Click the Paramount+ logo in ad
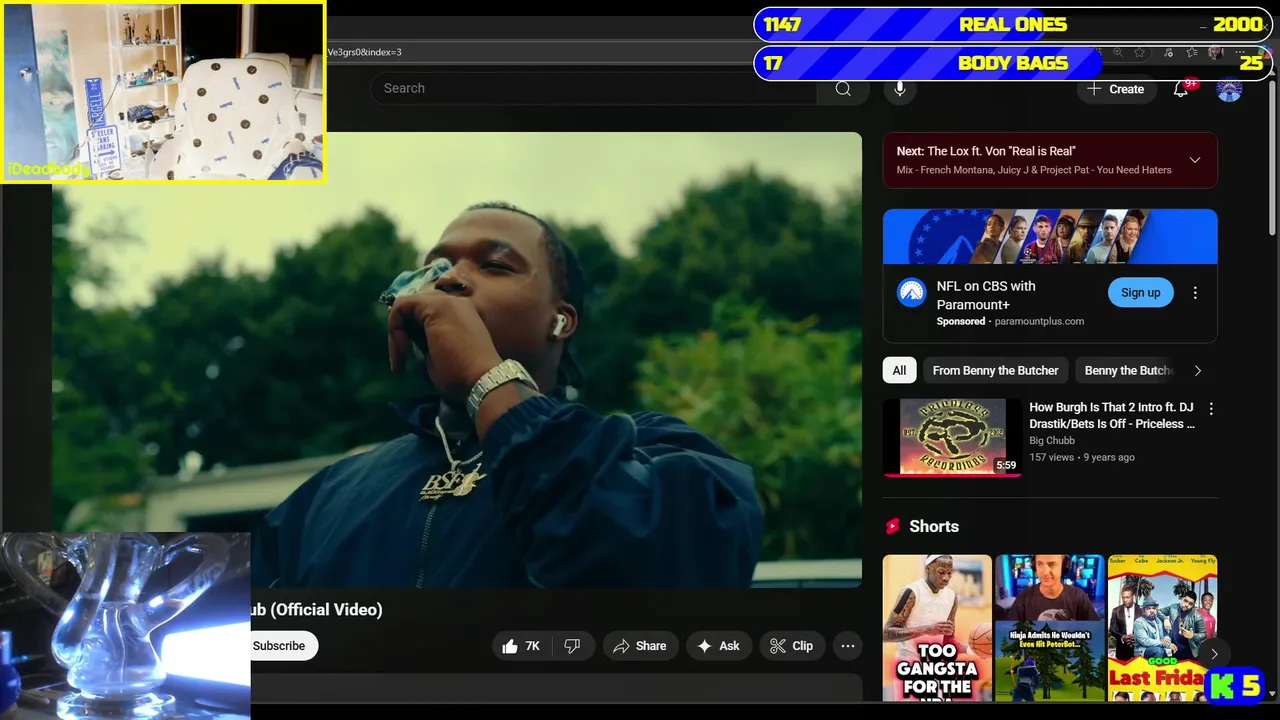 (x=911, y=293)
